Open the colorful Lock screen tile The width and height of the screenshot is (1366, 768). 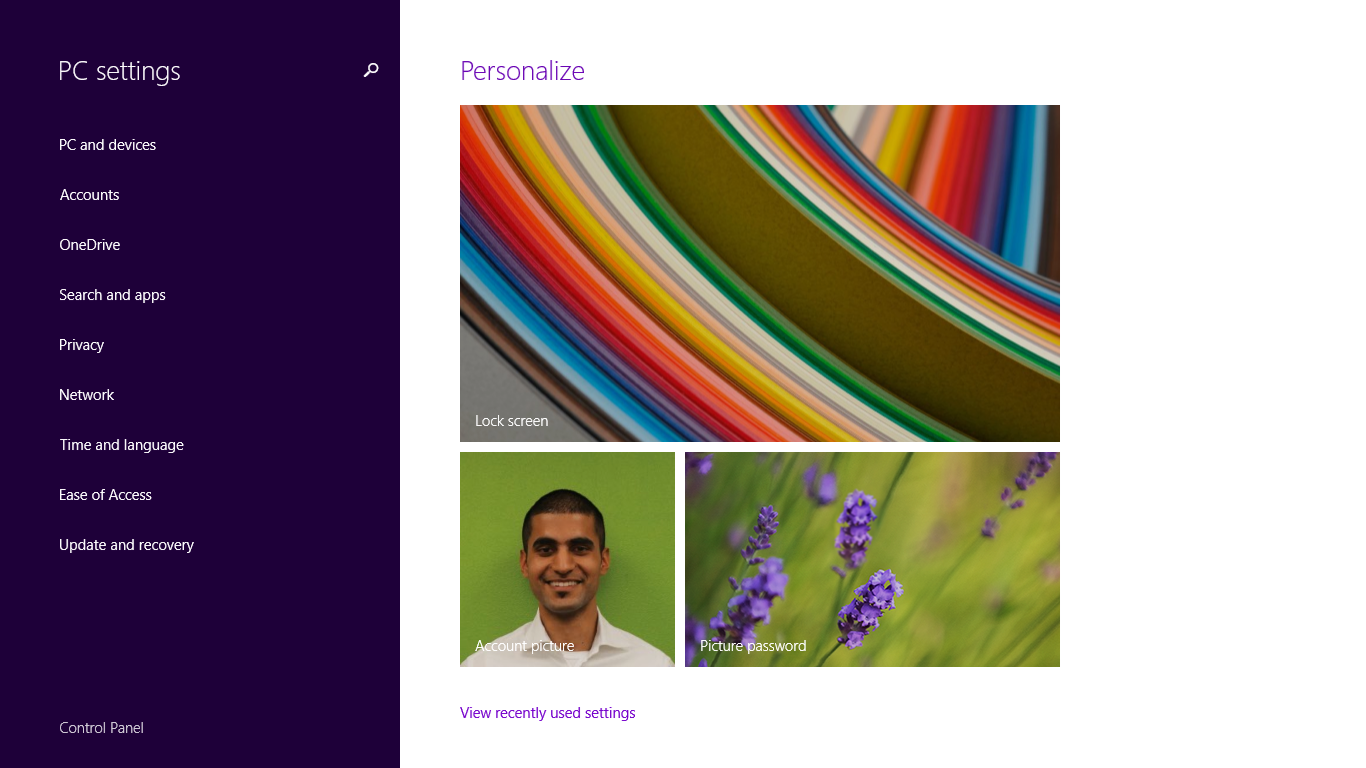[x=760, y=273]
